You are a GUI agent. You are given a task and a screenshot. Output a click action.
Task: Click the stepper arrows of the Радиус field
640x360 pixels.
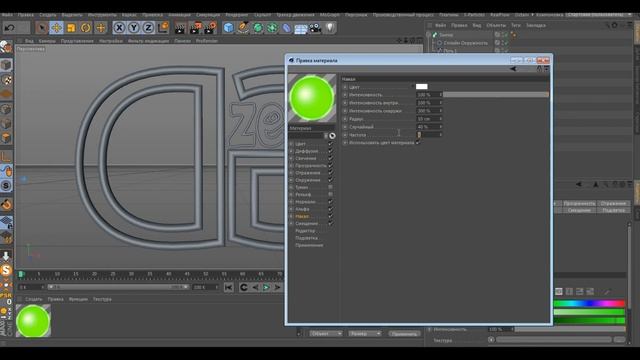point(441,119)
